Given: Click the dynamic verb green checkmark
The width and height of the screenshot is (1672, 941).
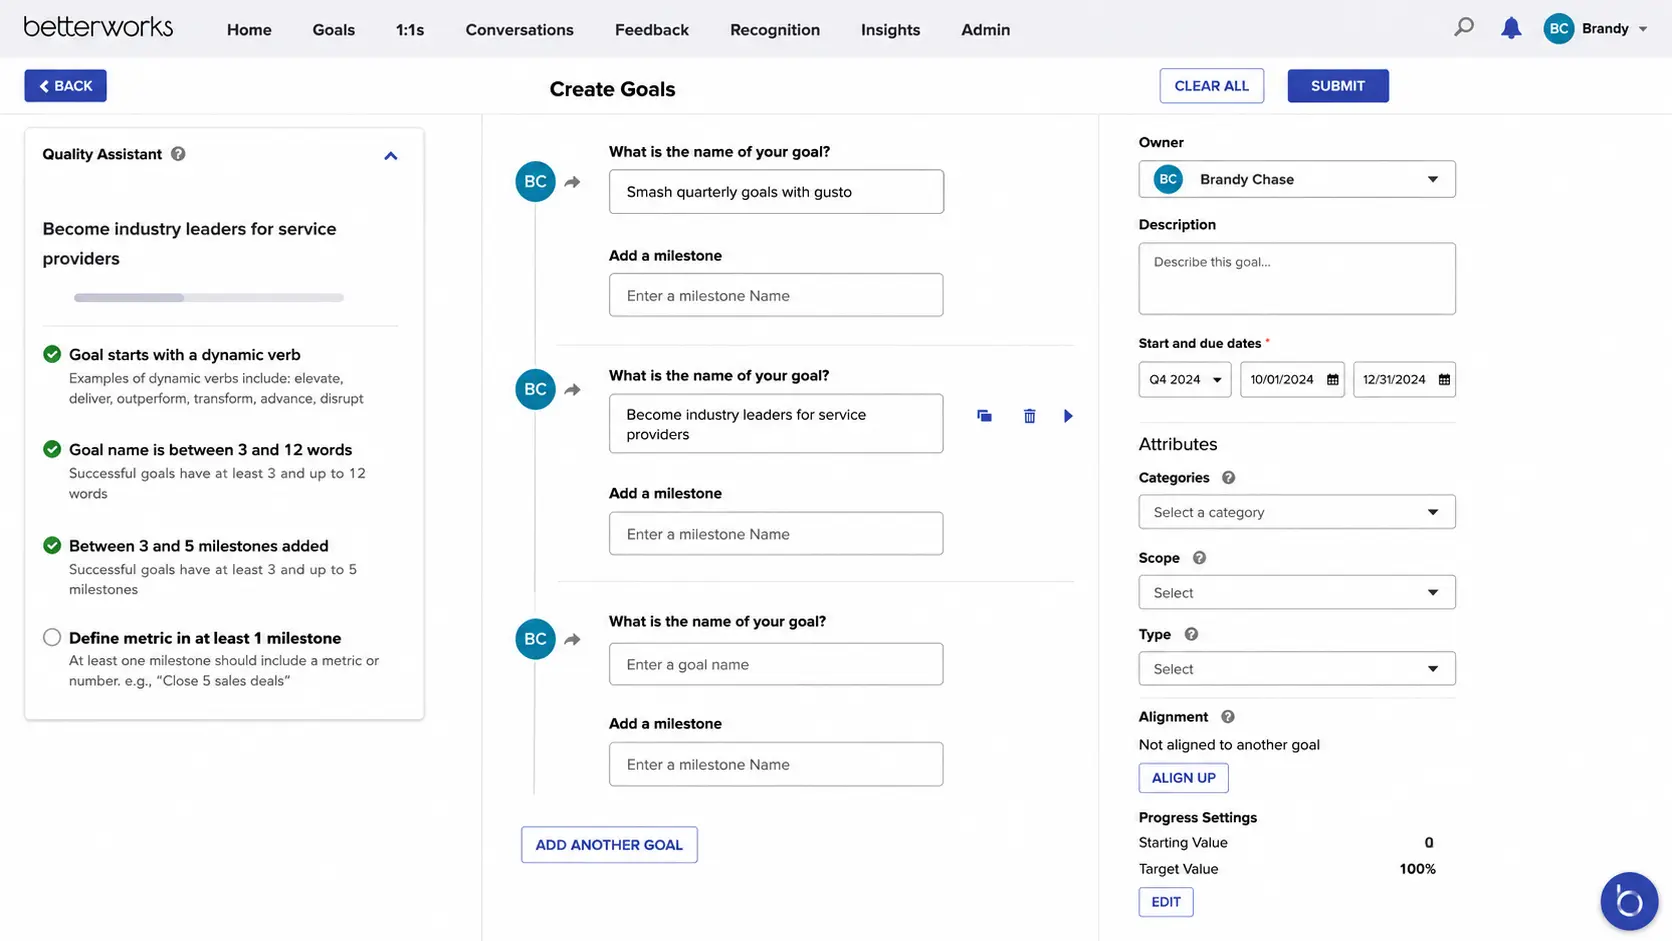Looking at the screenshot, I should coord(52,354).
